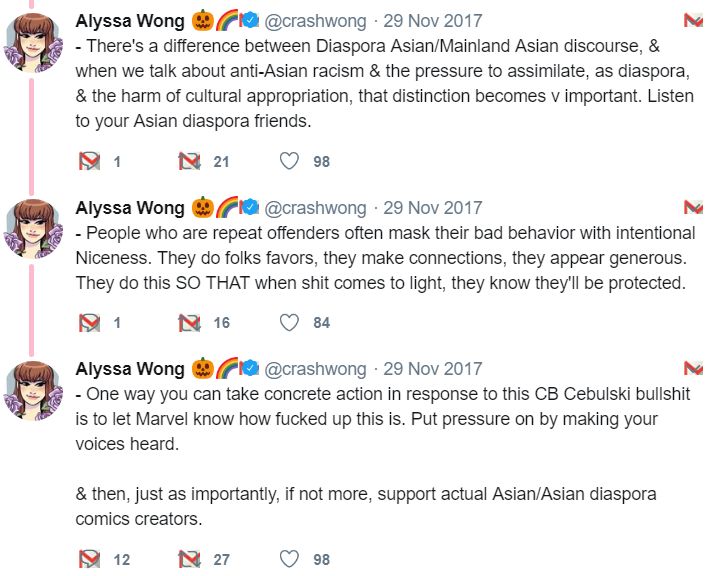The width and height of the screenshot is (724, 576).
Task: Click the avatar beside the CB Cebulski tweet
Action: (x=34, y=390)
